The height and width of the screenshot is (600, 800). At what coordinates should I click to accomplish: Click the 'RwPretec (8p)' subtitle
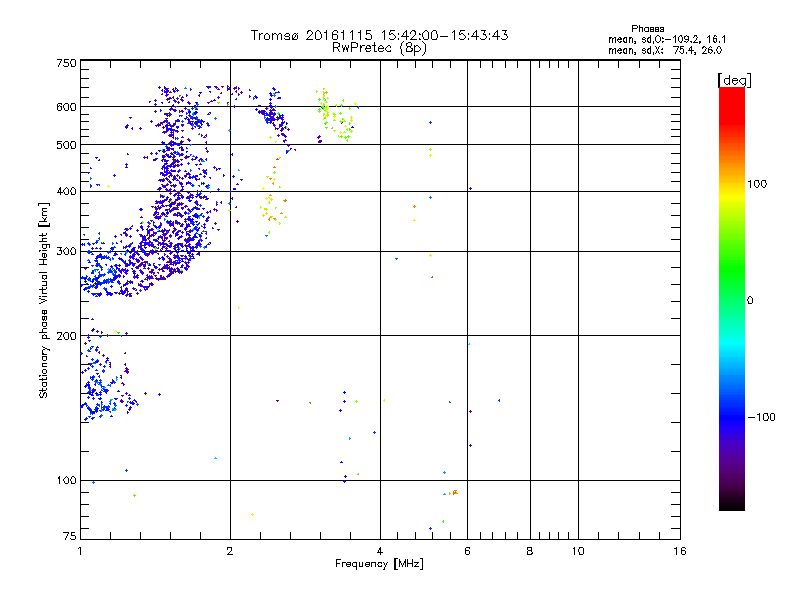tap(379, 48)
